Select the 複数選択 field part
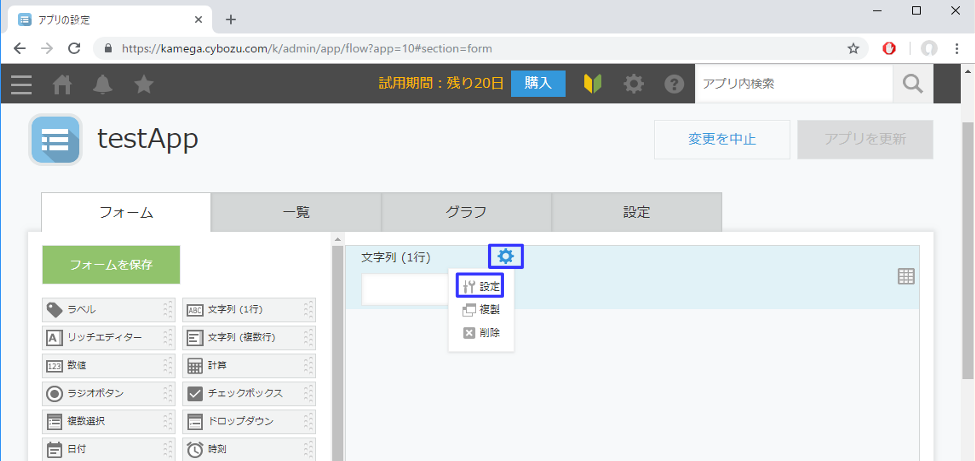Viewport: 975px width, 461px height. 109,421
